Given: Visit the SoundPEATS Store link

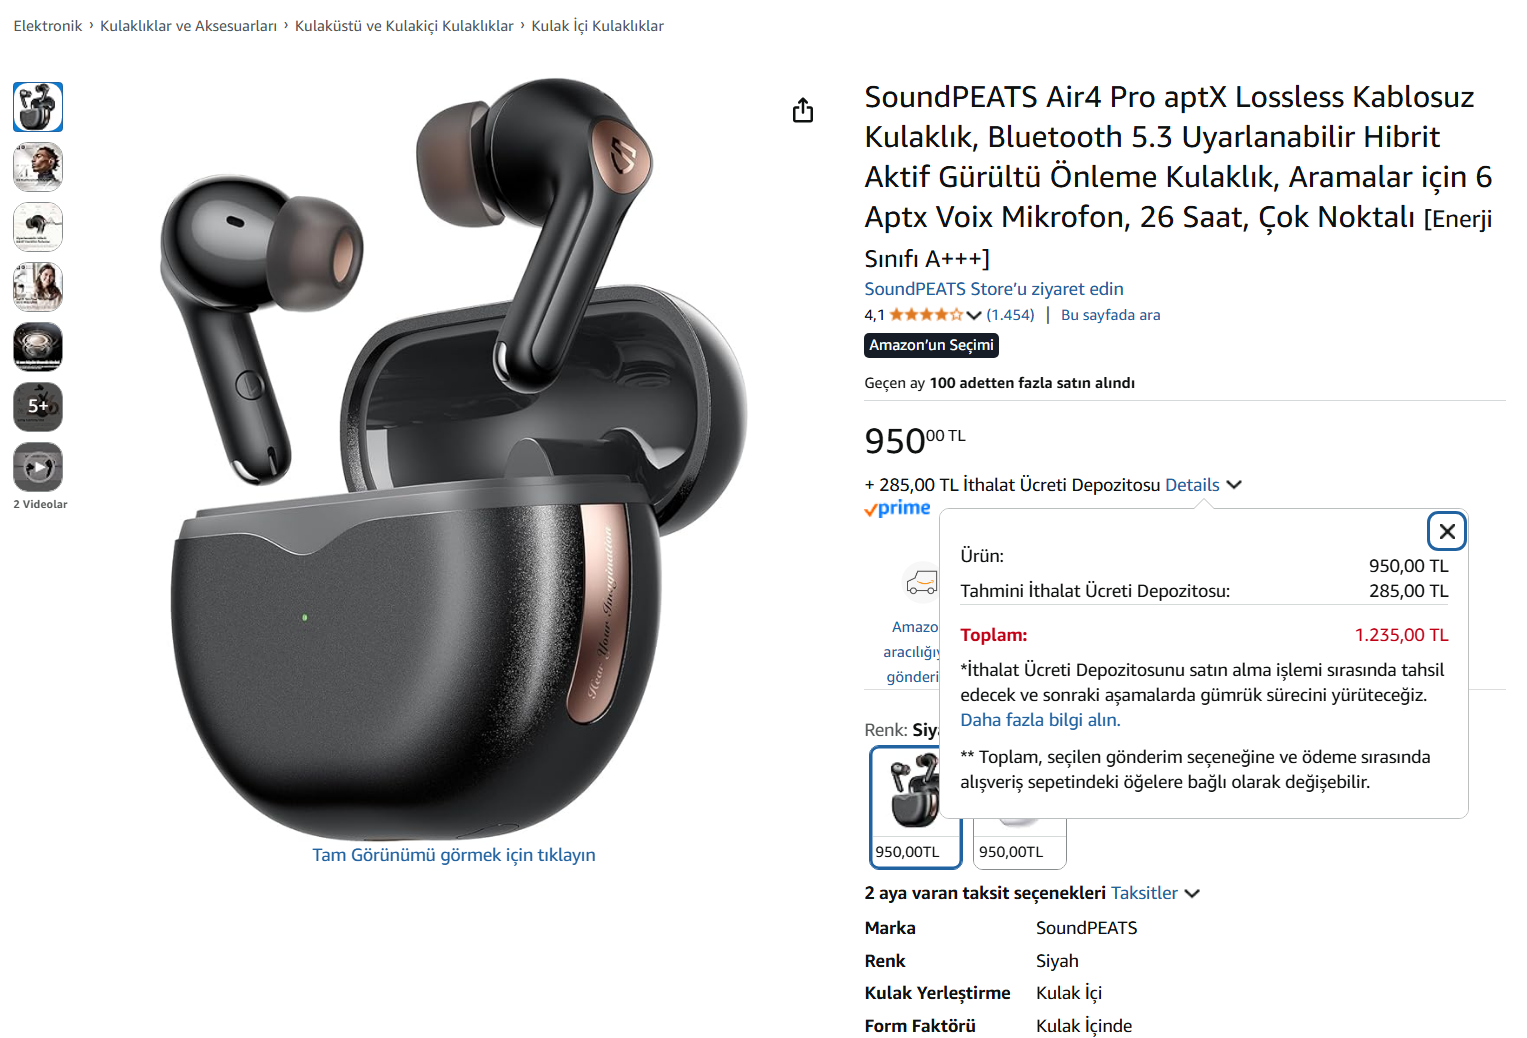Looking at the screenshot, I should coord(994,289).
